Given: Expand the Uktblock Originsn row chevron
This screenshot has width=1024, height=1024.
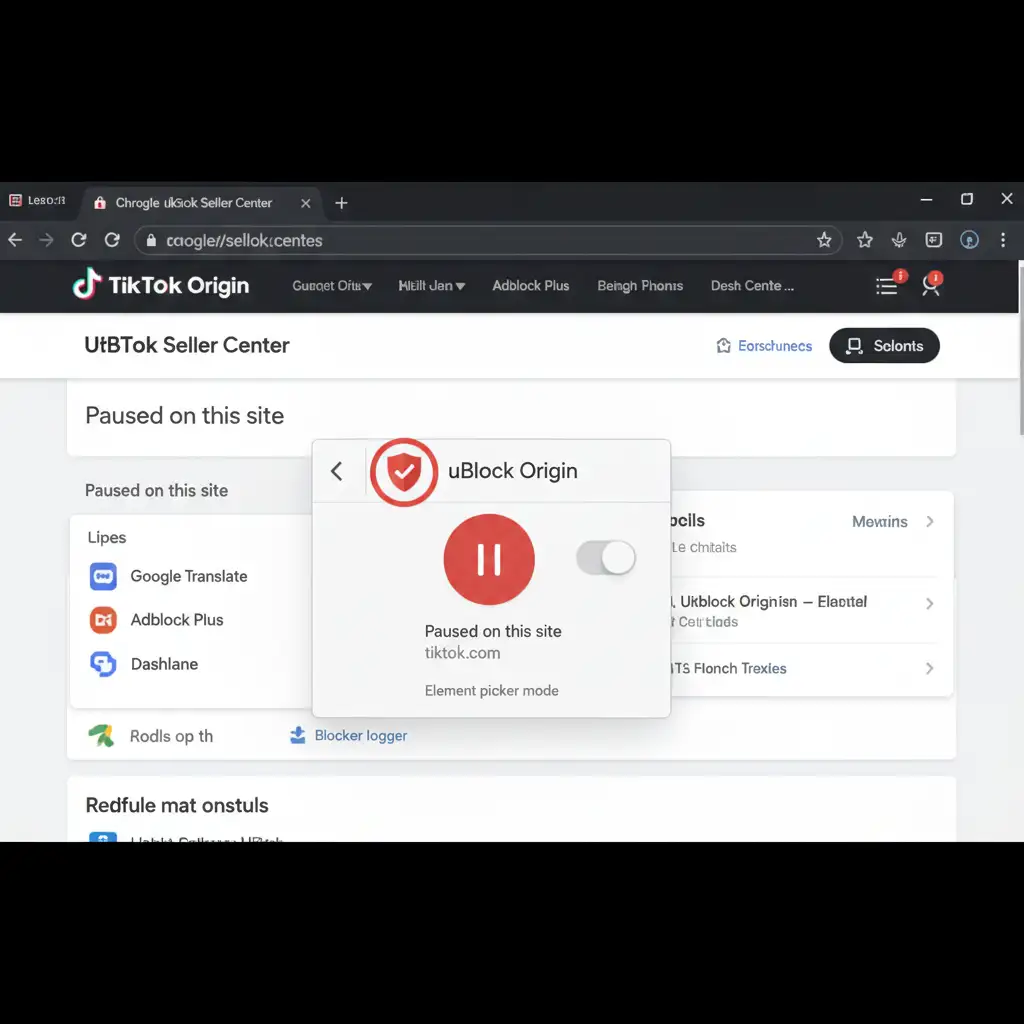Looking at the screenshot, I should coord(930,603).
